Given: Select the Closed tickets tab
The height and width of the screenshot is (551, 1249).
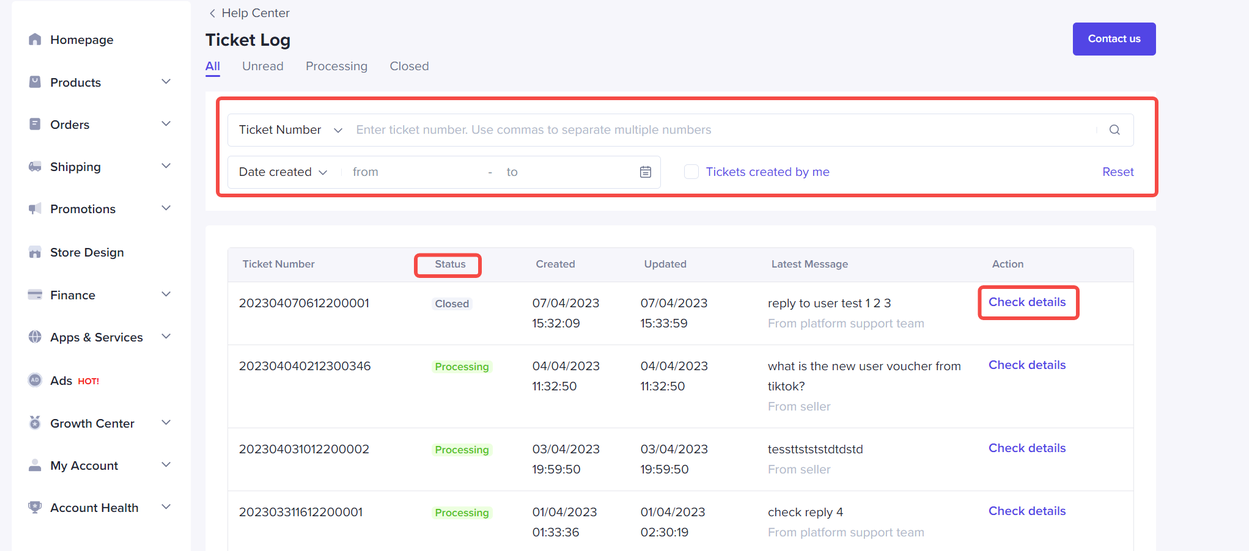Looking at the screenshot, I should click(409, 66).
